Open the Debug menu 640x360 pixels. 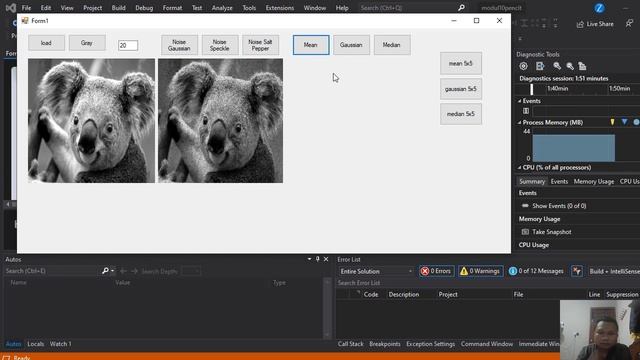click(144, 8)
